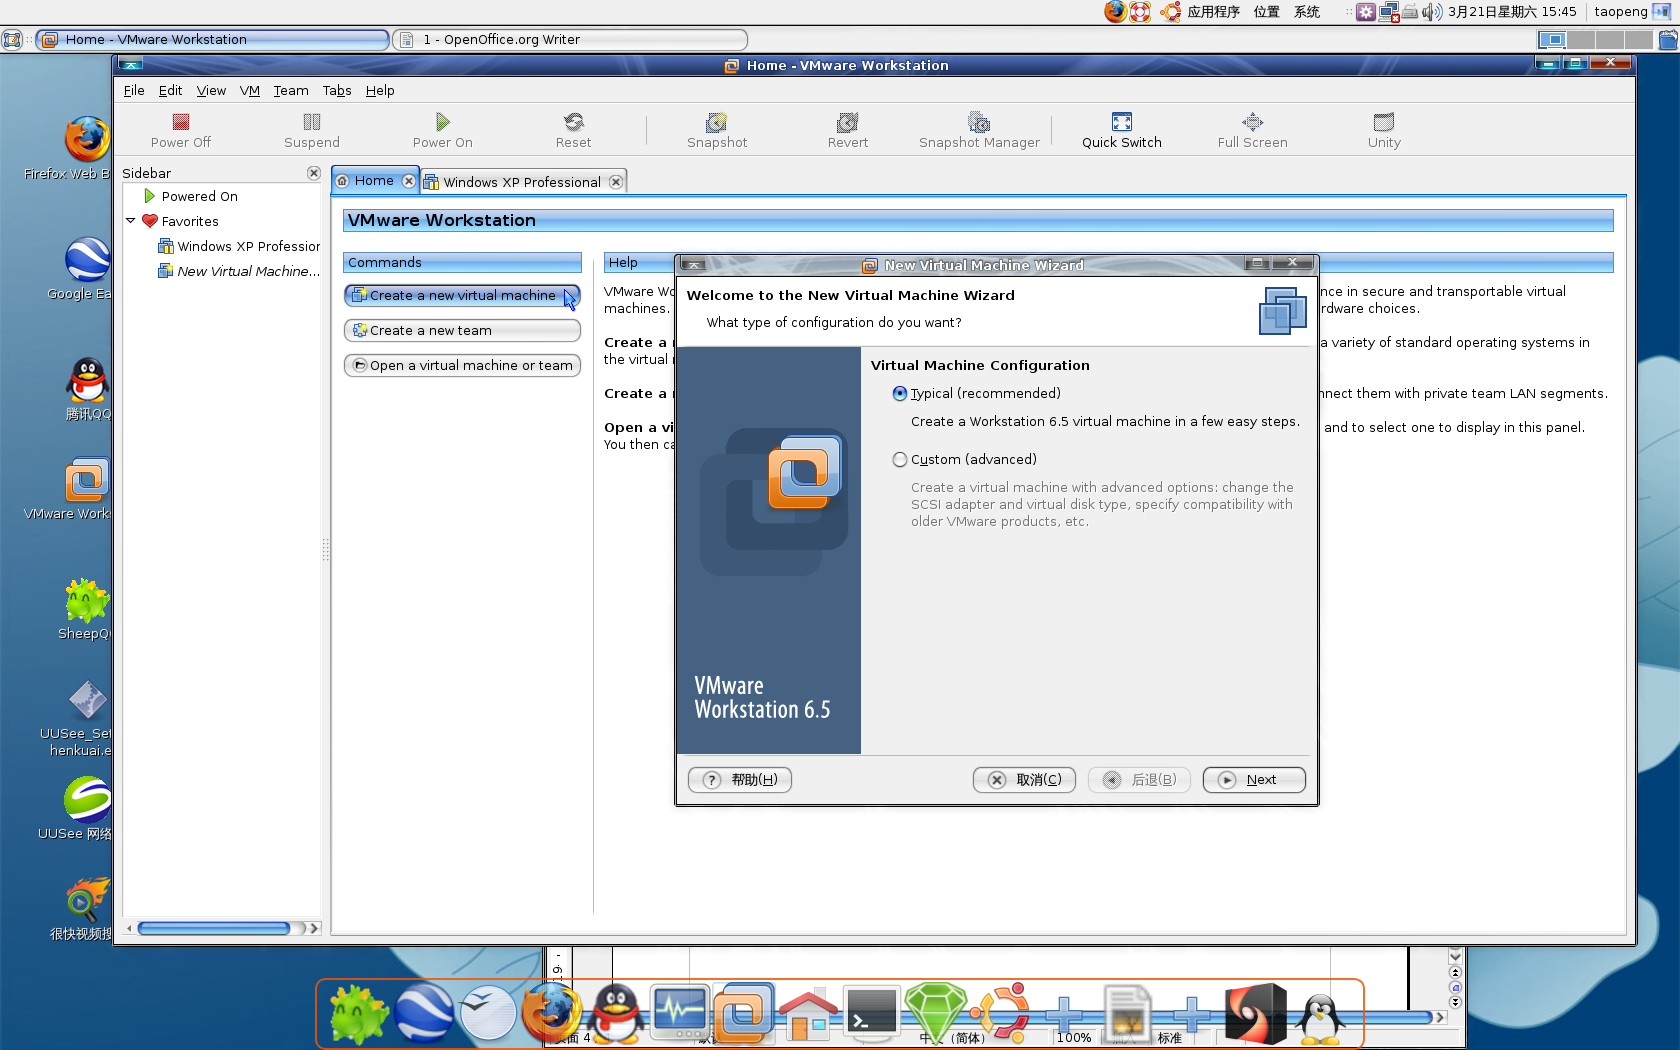Close the Windows XP Professional tab
The height and width of the screenshot is (1050, 1680).
click(616, 182)
